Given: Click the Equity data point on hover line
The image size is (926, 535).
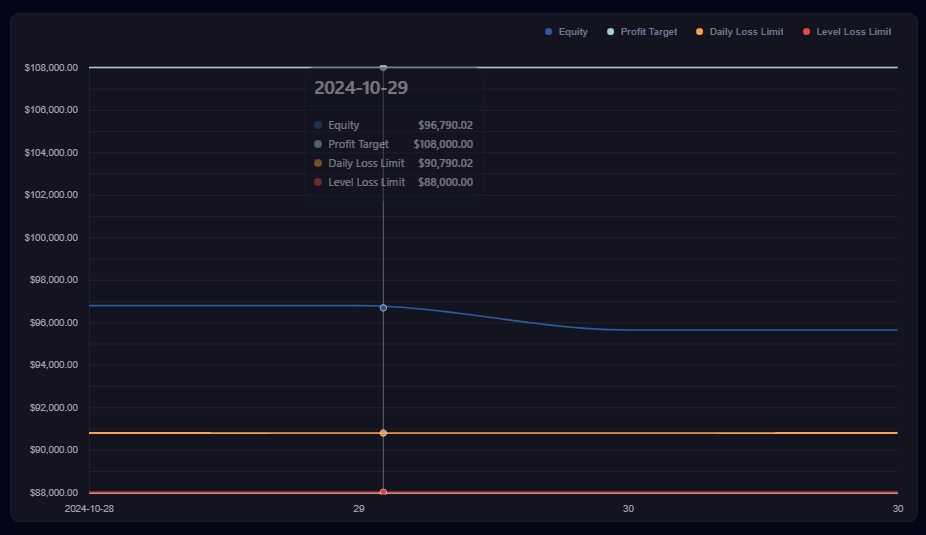Looking at the screenshot, I should click(383, 308).
